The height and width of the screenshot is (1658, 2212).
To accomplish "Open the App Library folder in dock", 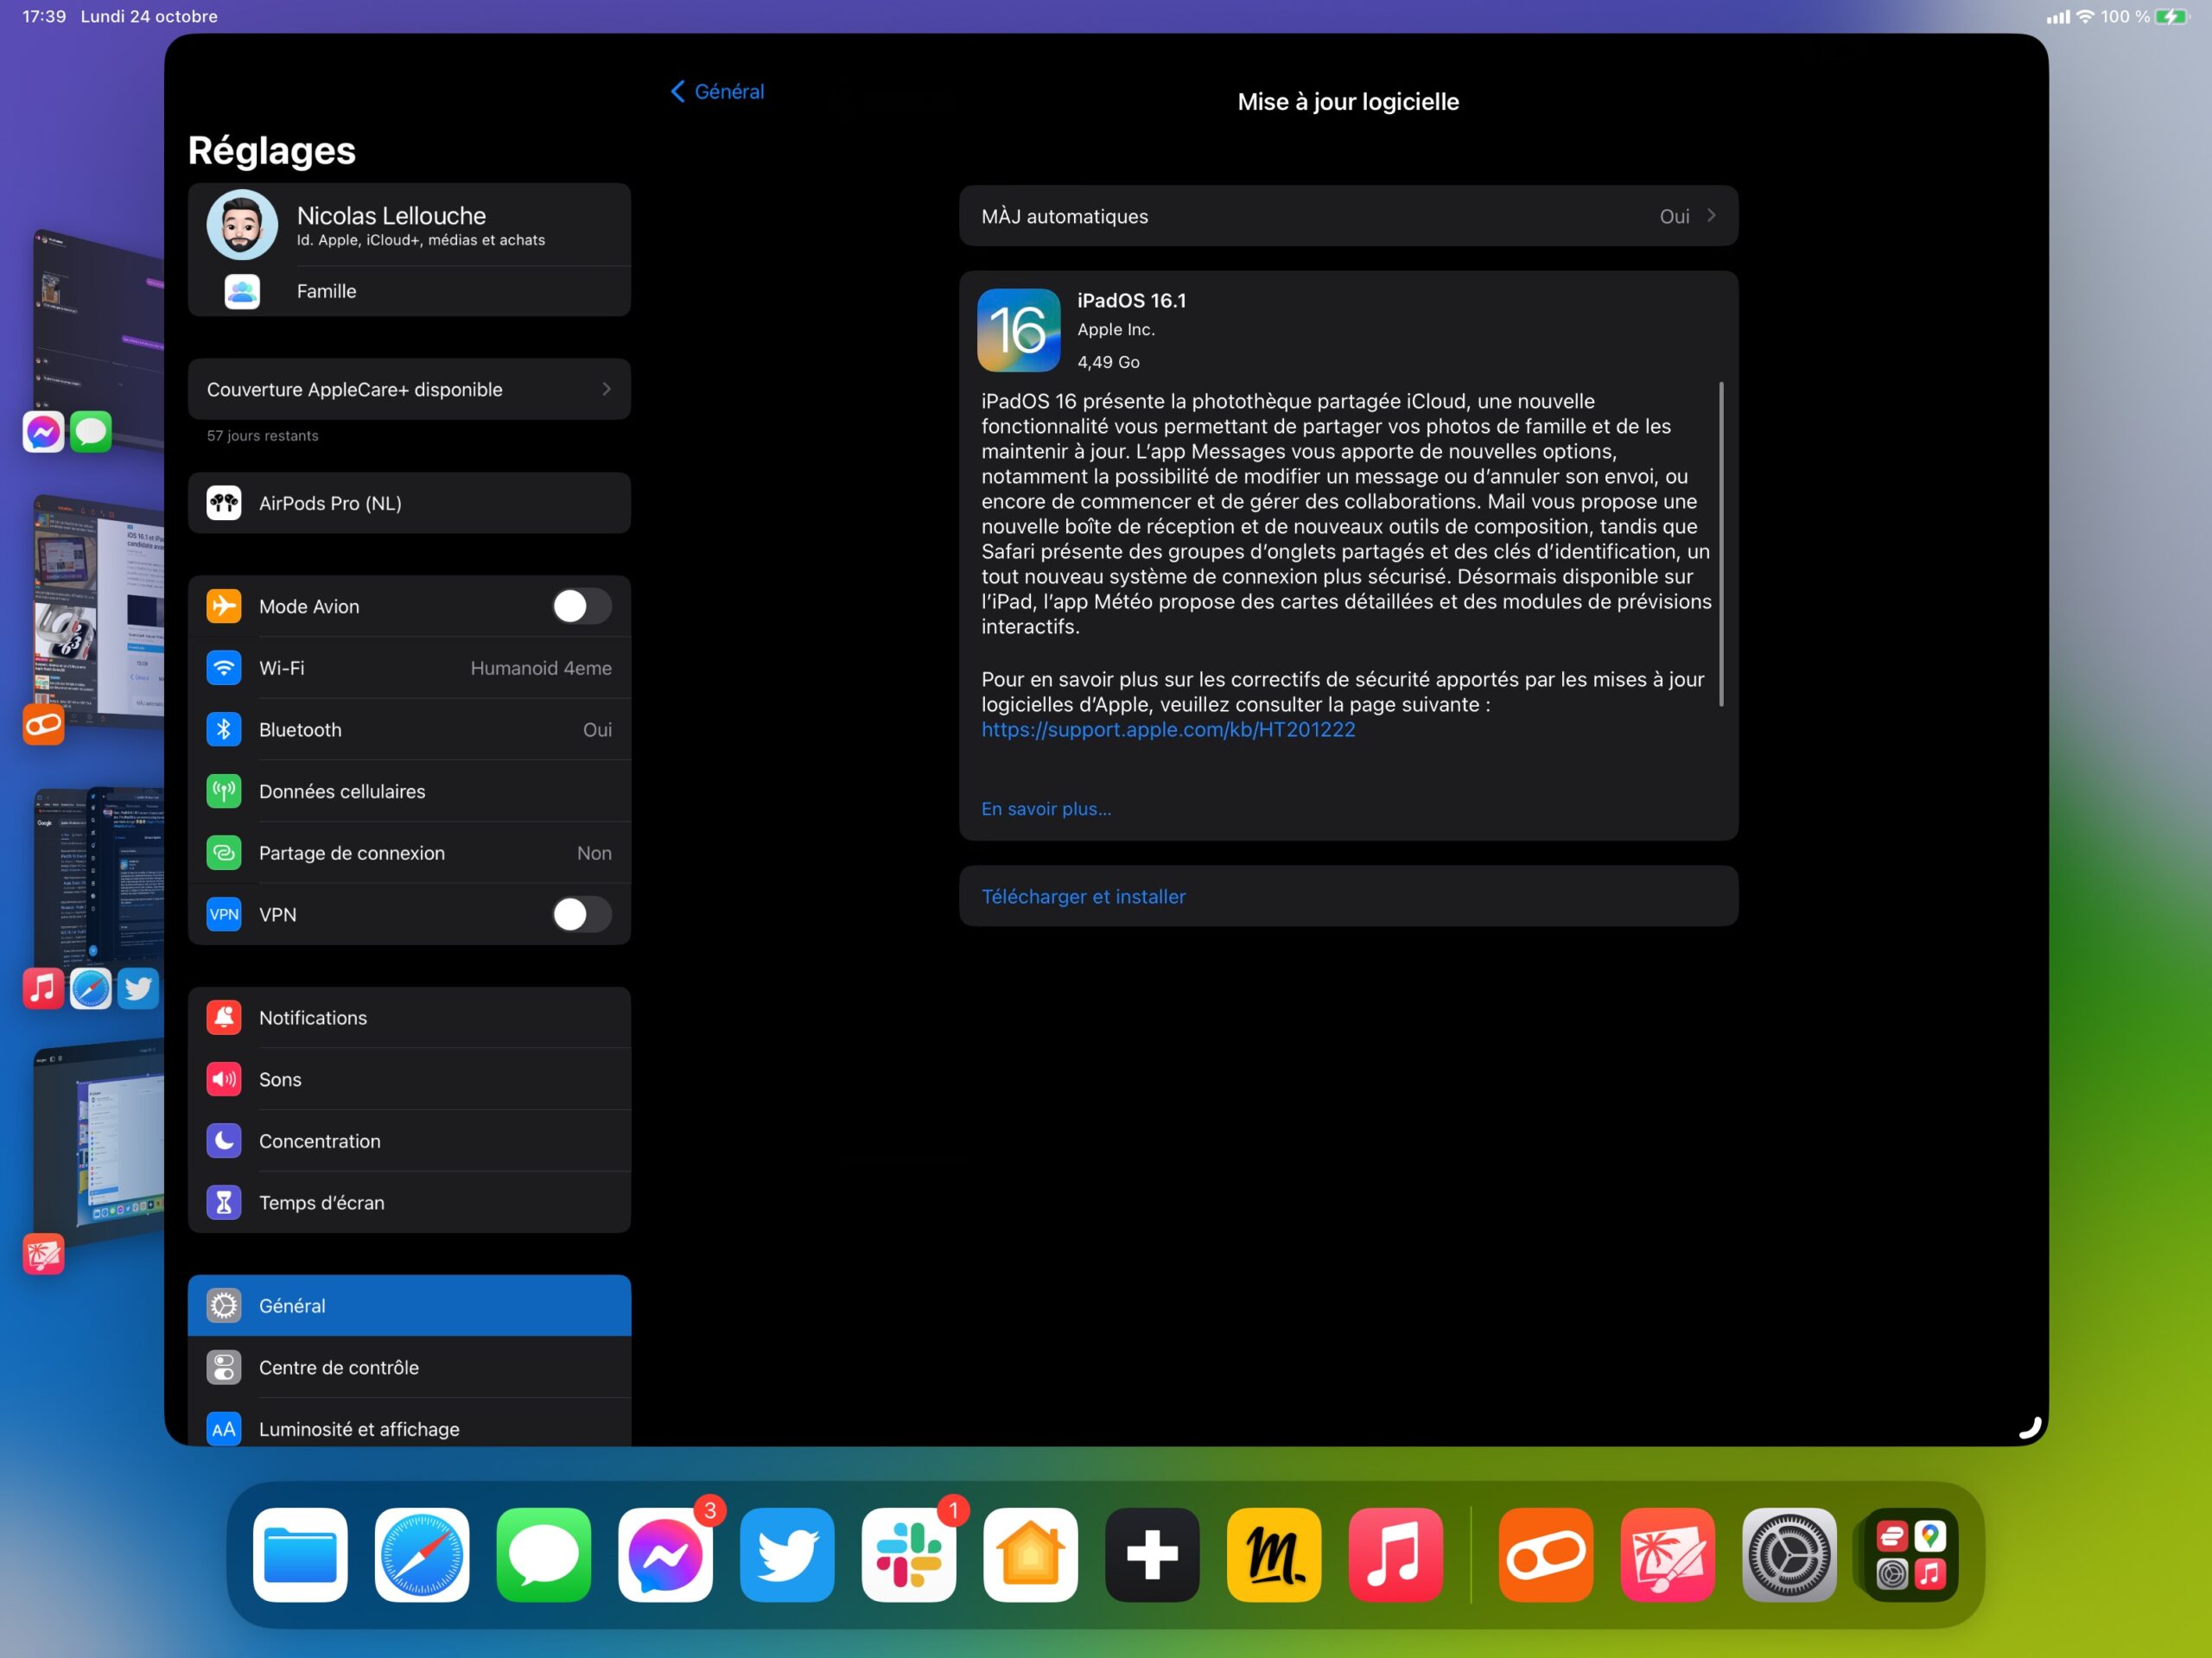I will click(x=1911, y=1554).
